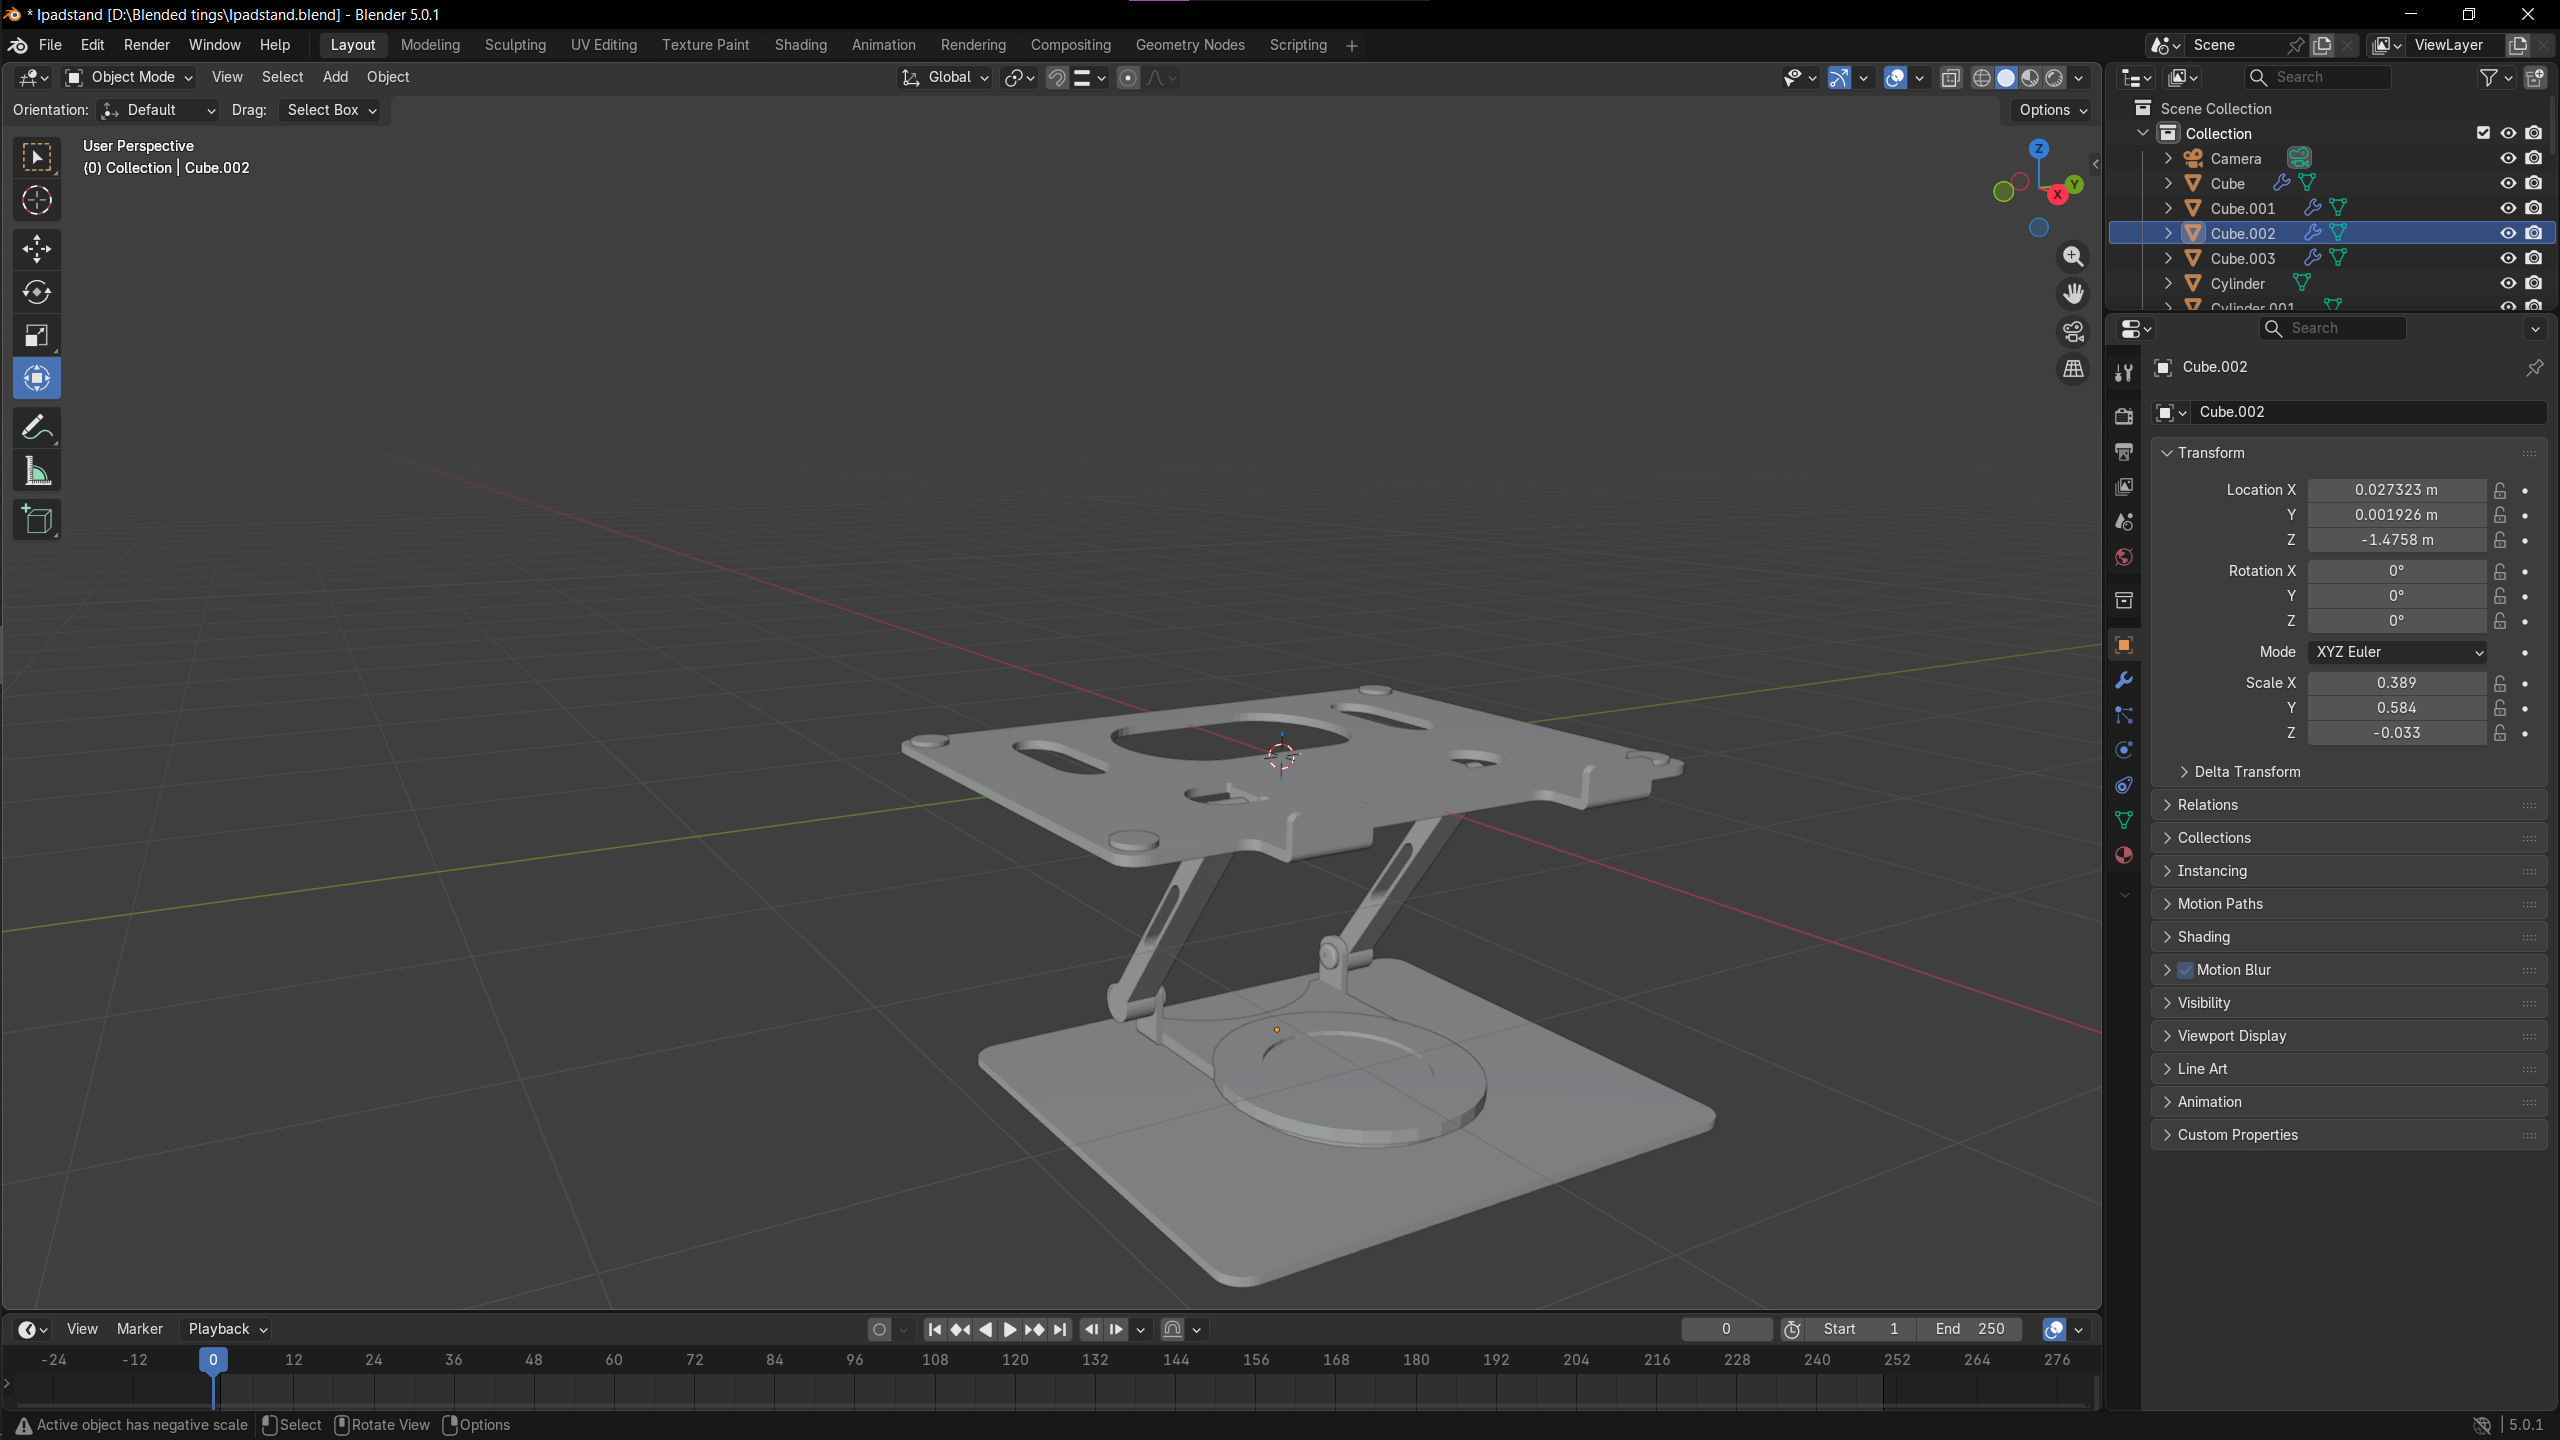Select the Annotate pencil tool

tap(37, 428)
